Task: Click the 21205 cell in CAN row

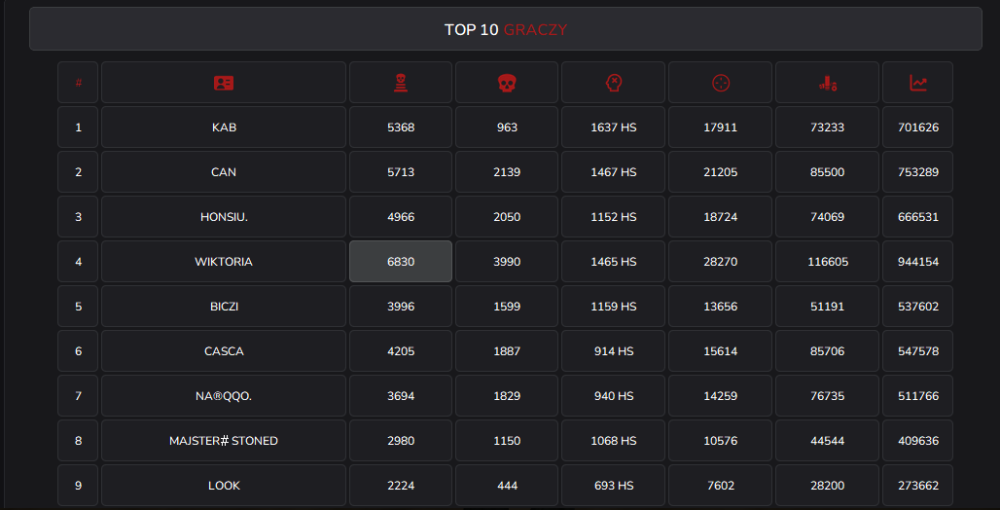Action: coord(720,172)
